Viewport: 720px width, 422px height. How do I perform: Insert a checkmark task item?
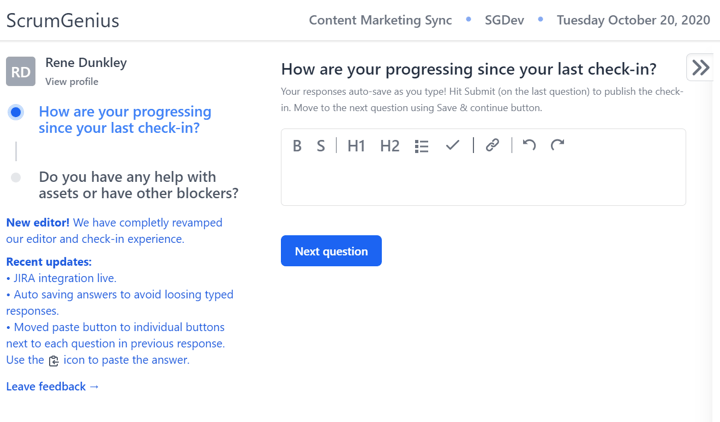coord(453,146)
